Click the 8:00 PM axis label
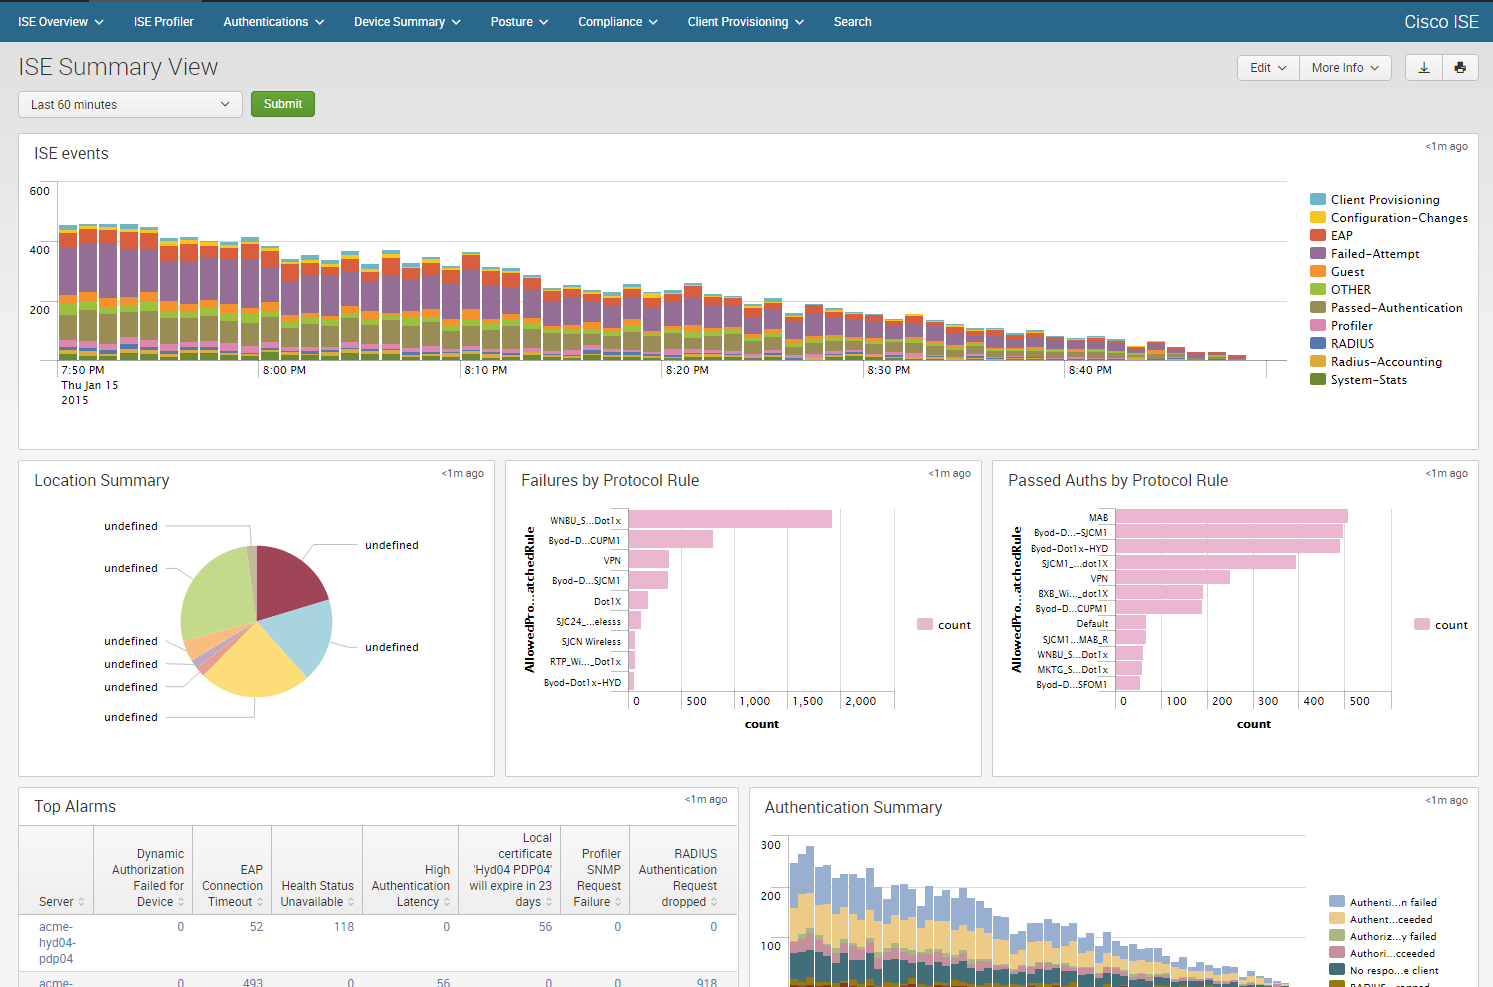Image resolution: width=1493 pixels, height=987 pixels. click(x=284, y=370)
